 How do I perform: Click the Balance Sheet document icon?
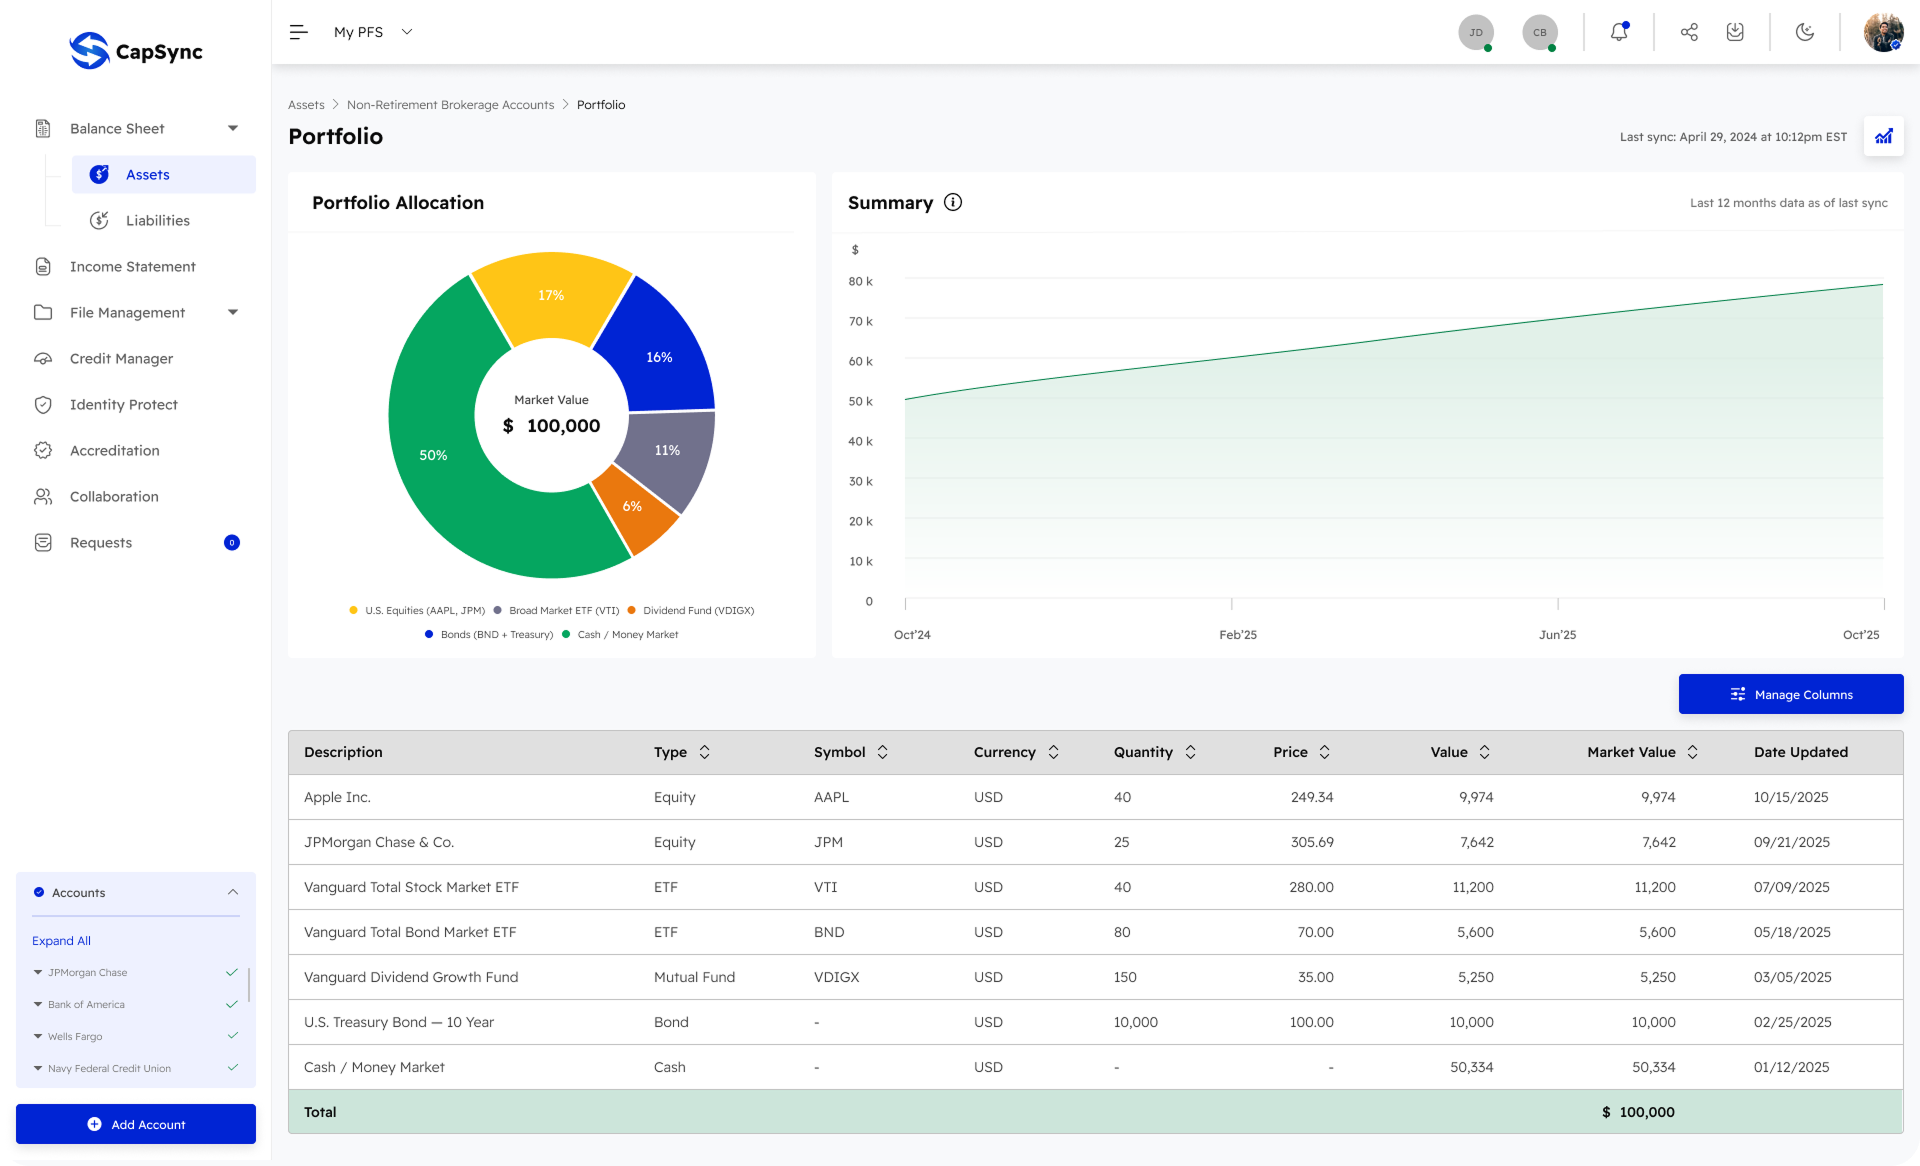[43, 128]
